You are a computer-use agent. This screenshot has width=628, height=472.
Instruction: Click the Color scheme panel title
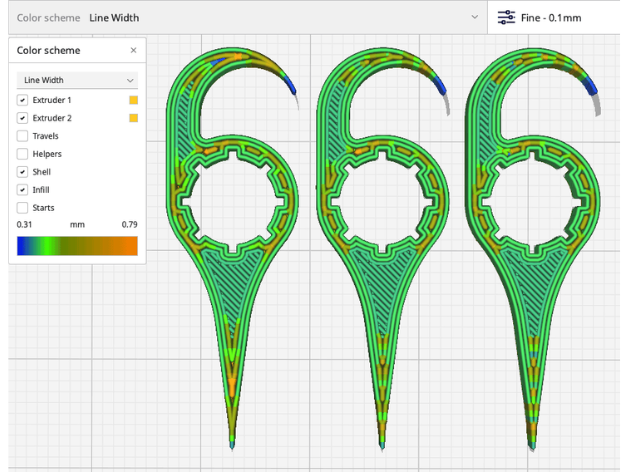tap(48, 50)
